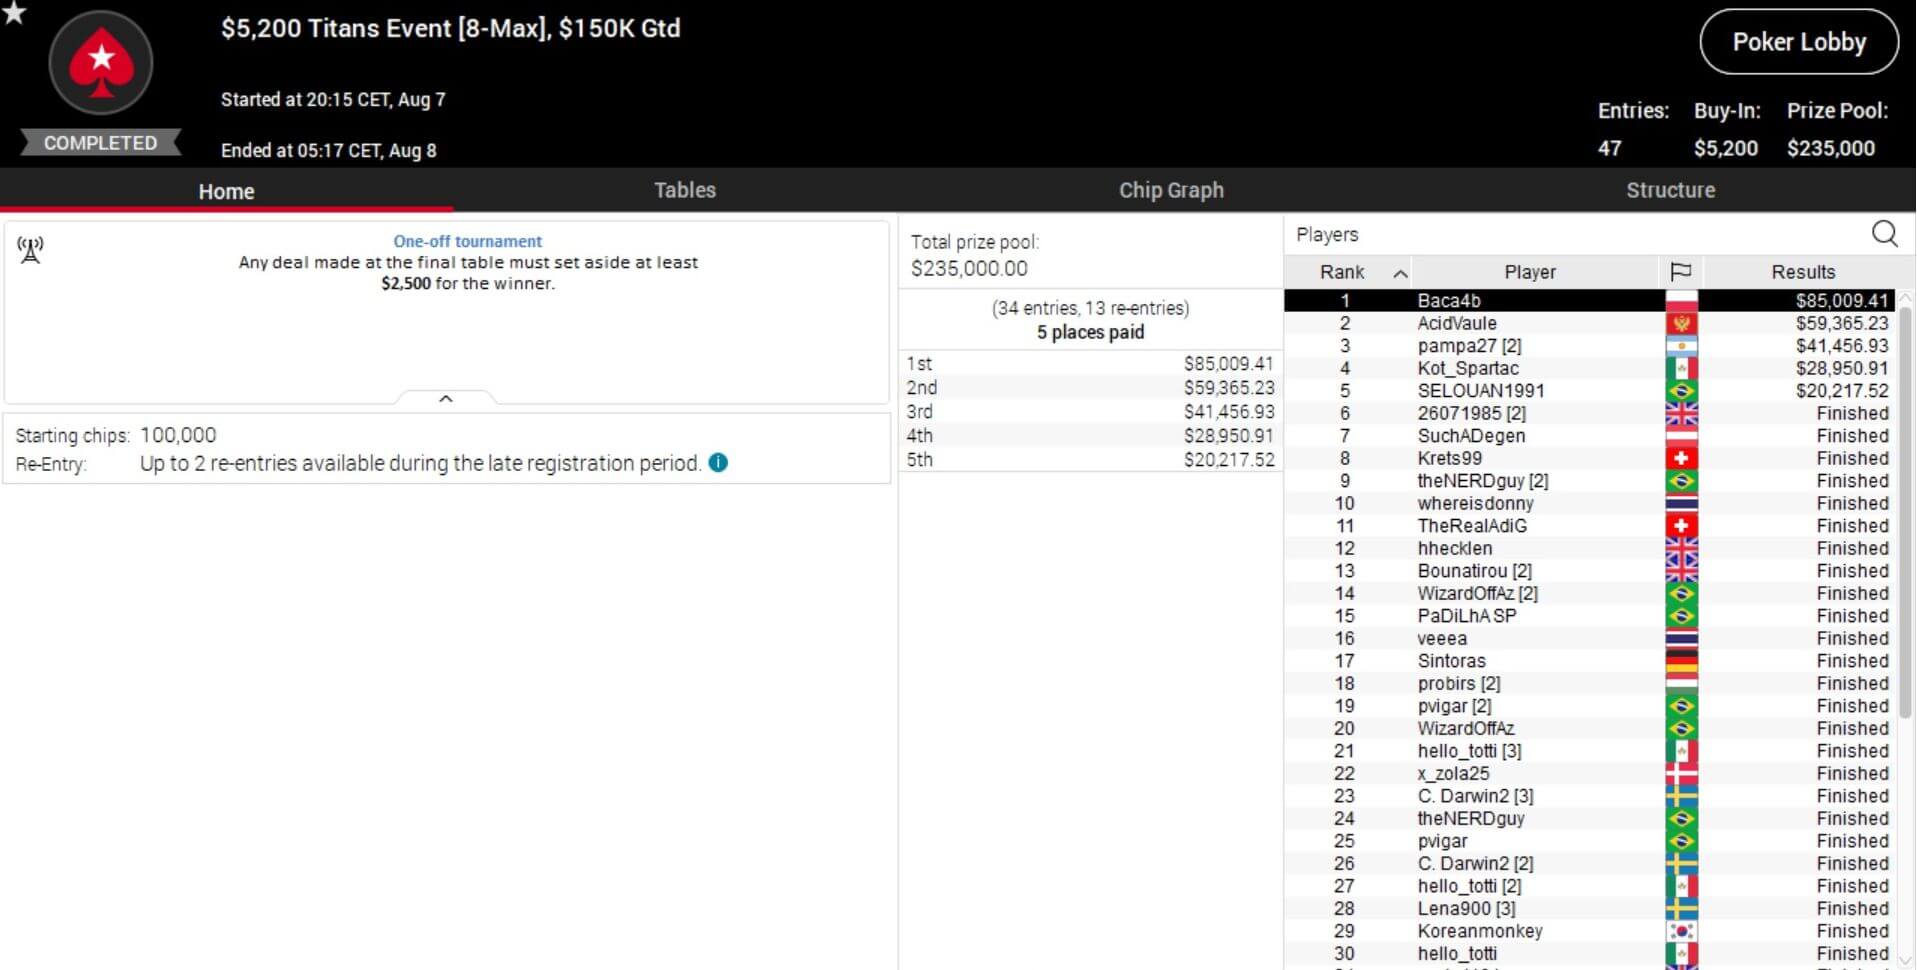Click the One-off tournament link
Screen dimensions: 1917x970
pyautogui.click(x=467, y=241)
